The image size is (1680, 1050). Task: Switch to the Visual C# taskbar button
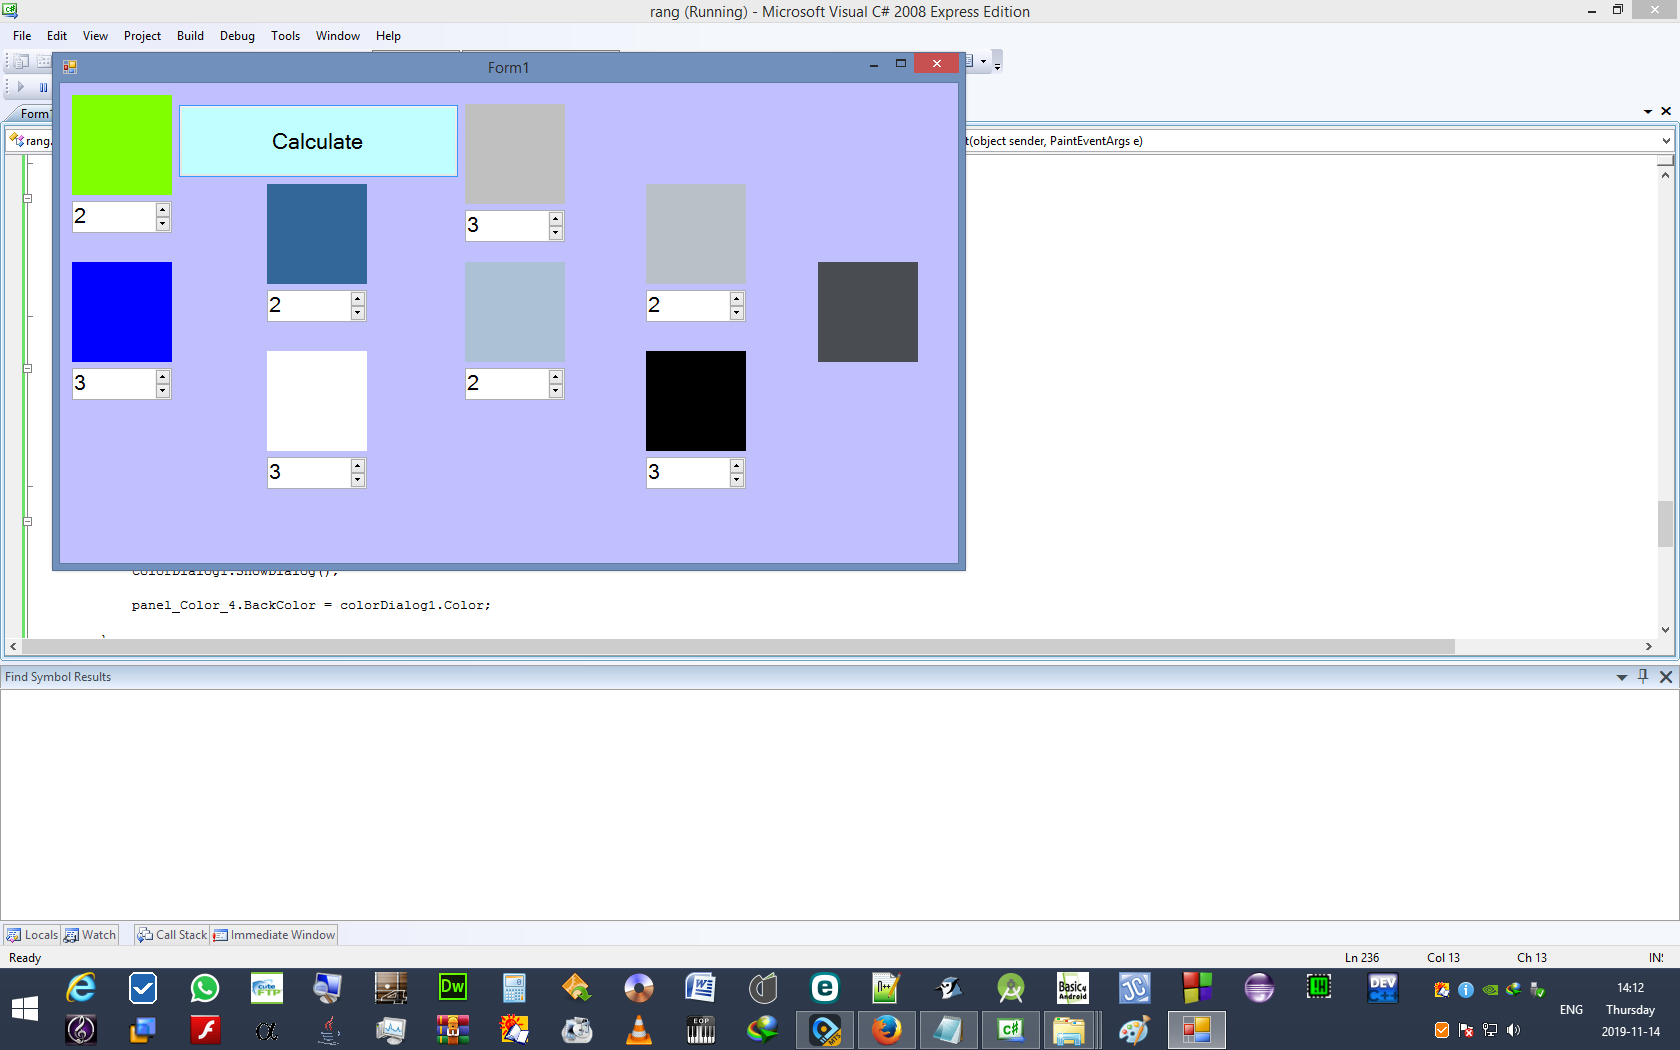pyautogui.click(x=1010, y=1029)
